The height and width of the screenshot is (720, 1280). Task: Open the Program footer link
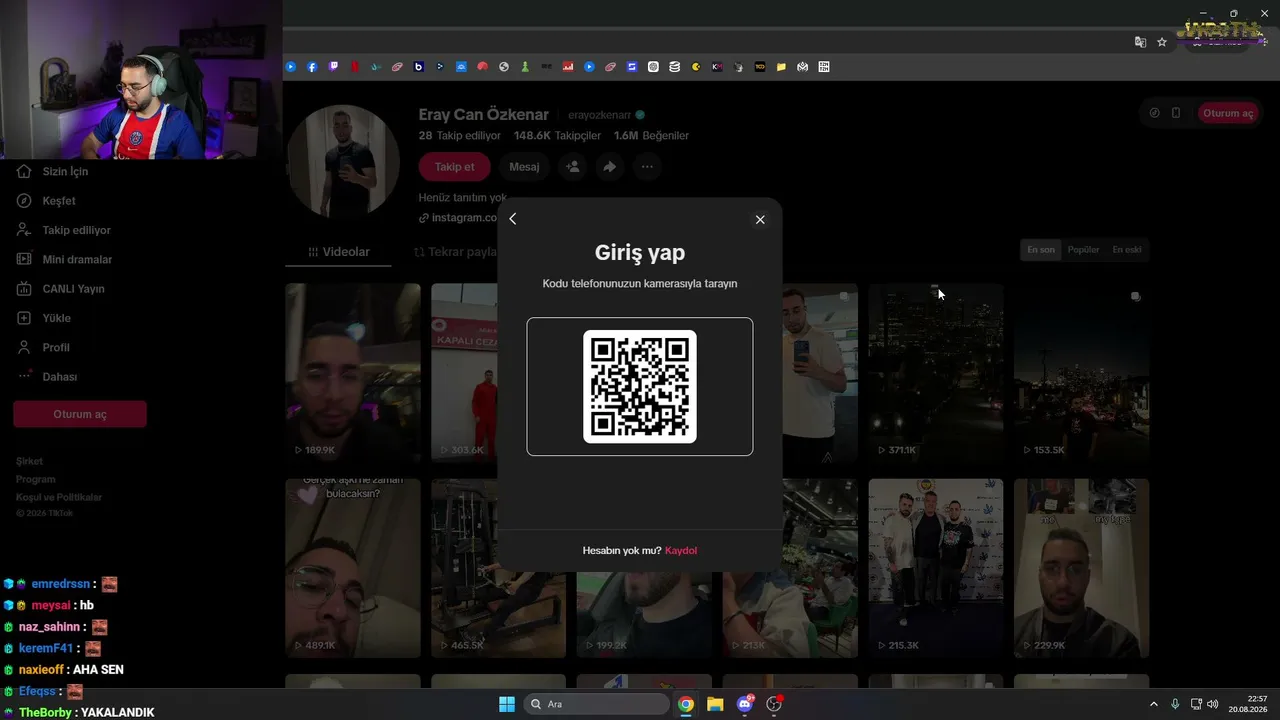pyautogui.click(x=36, y=479)
